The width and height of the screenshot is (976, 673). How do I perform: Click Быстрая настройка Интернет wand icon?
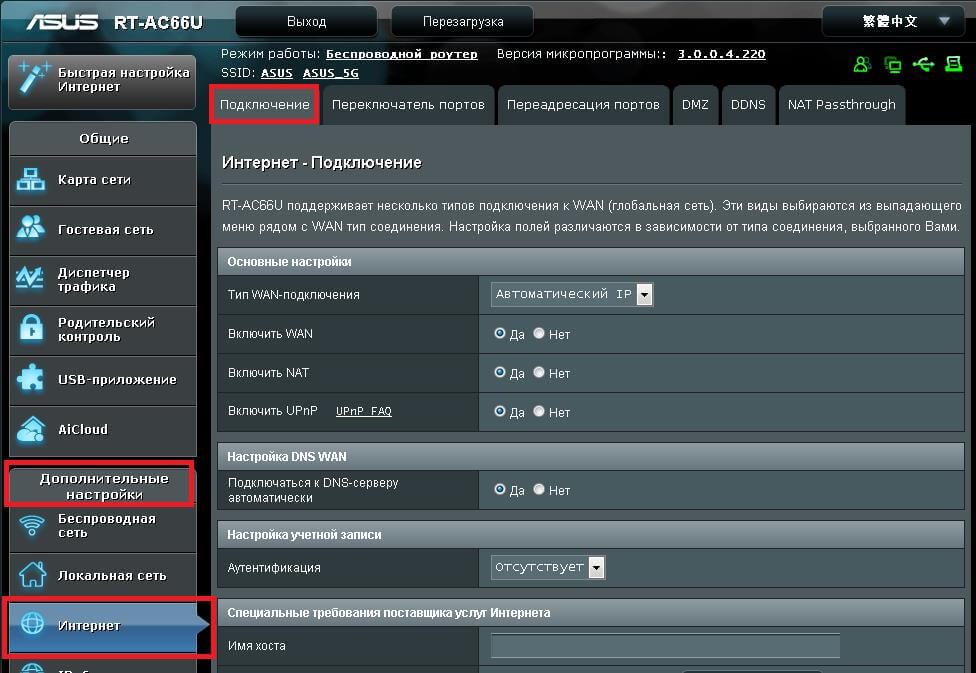click(32, 78)
